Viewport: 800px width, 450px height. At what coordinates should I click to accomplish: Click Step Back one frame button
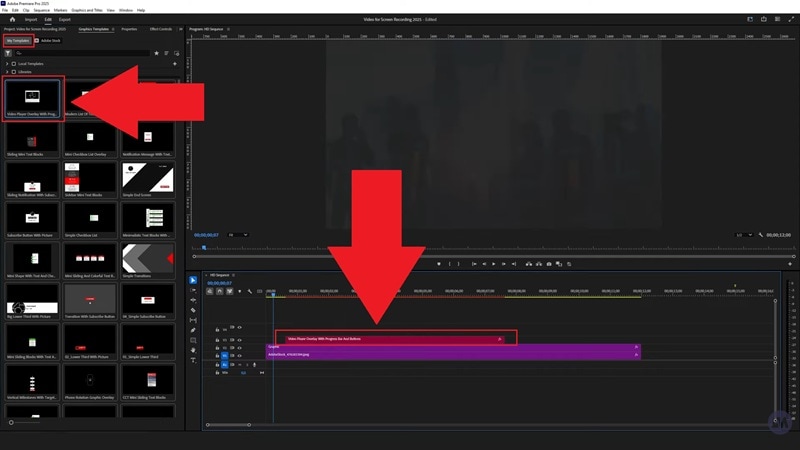pyautogui.click(x=484, y=264)
